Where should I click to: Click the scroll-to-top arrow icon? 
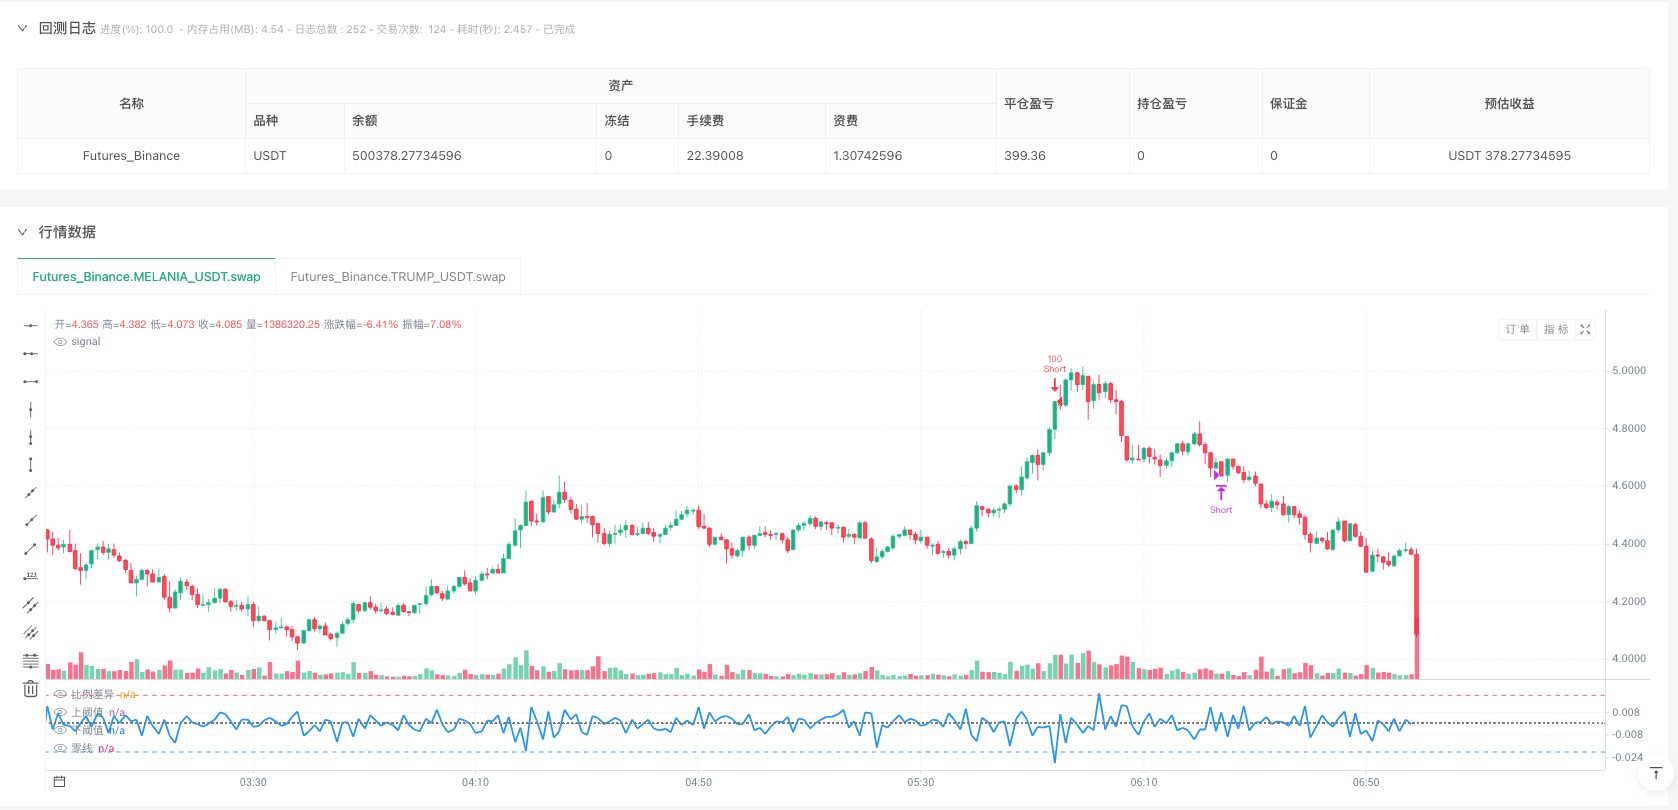(1656, 773)
